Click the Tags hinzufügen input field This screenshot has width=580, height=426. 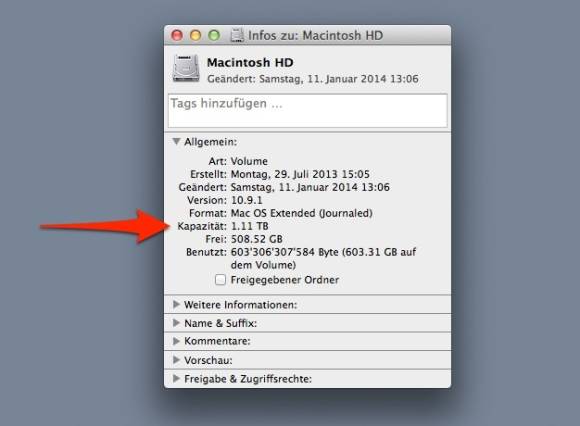click(x=308, y=111)
